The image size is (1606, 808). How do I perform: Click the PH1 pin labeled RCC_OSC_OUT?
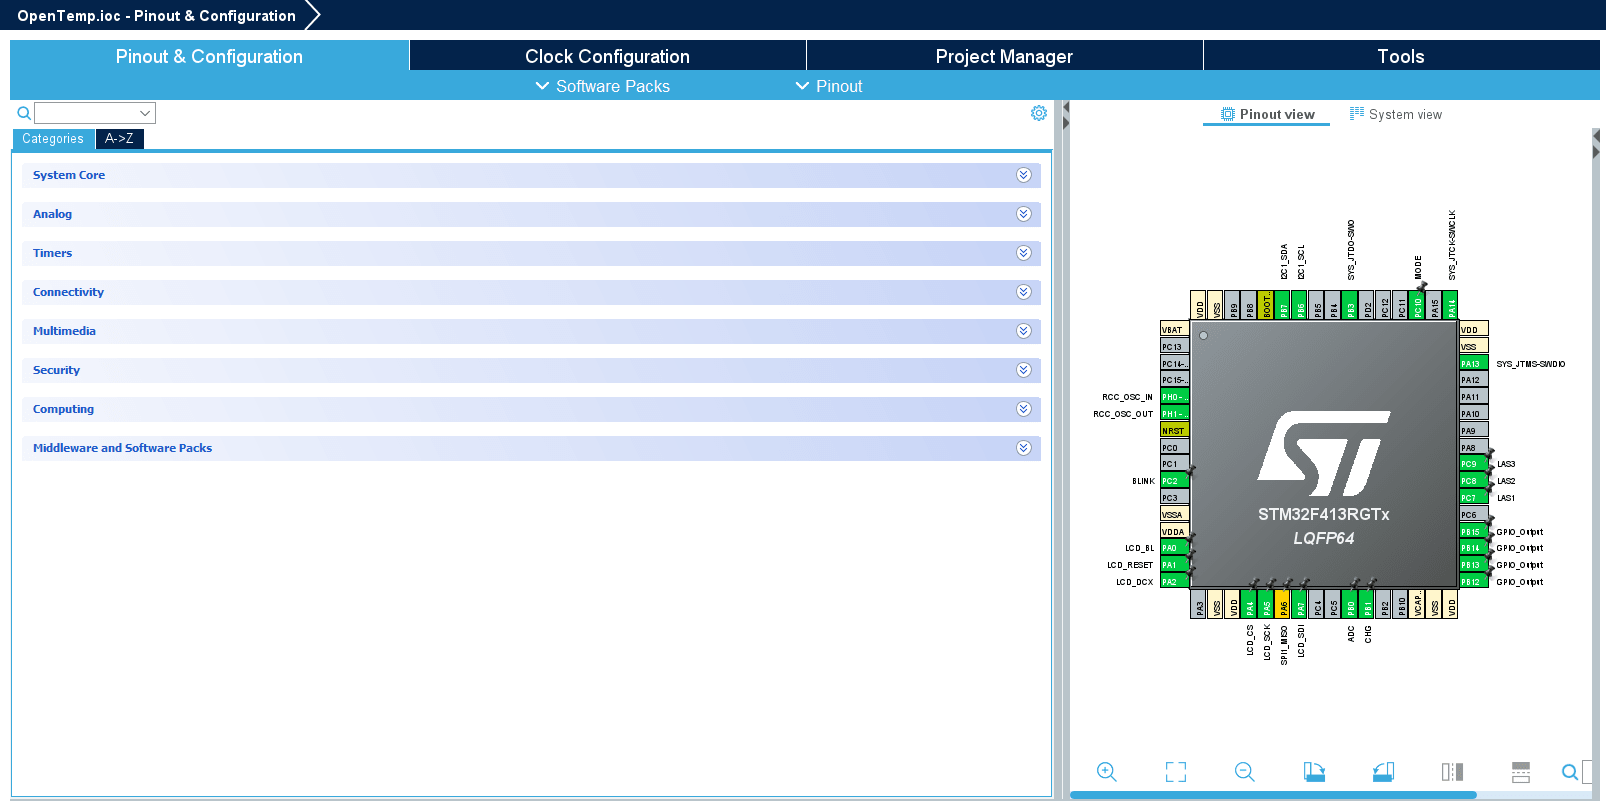pyautogui.click(x=1175, y=414)
